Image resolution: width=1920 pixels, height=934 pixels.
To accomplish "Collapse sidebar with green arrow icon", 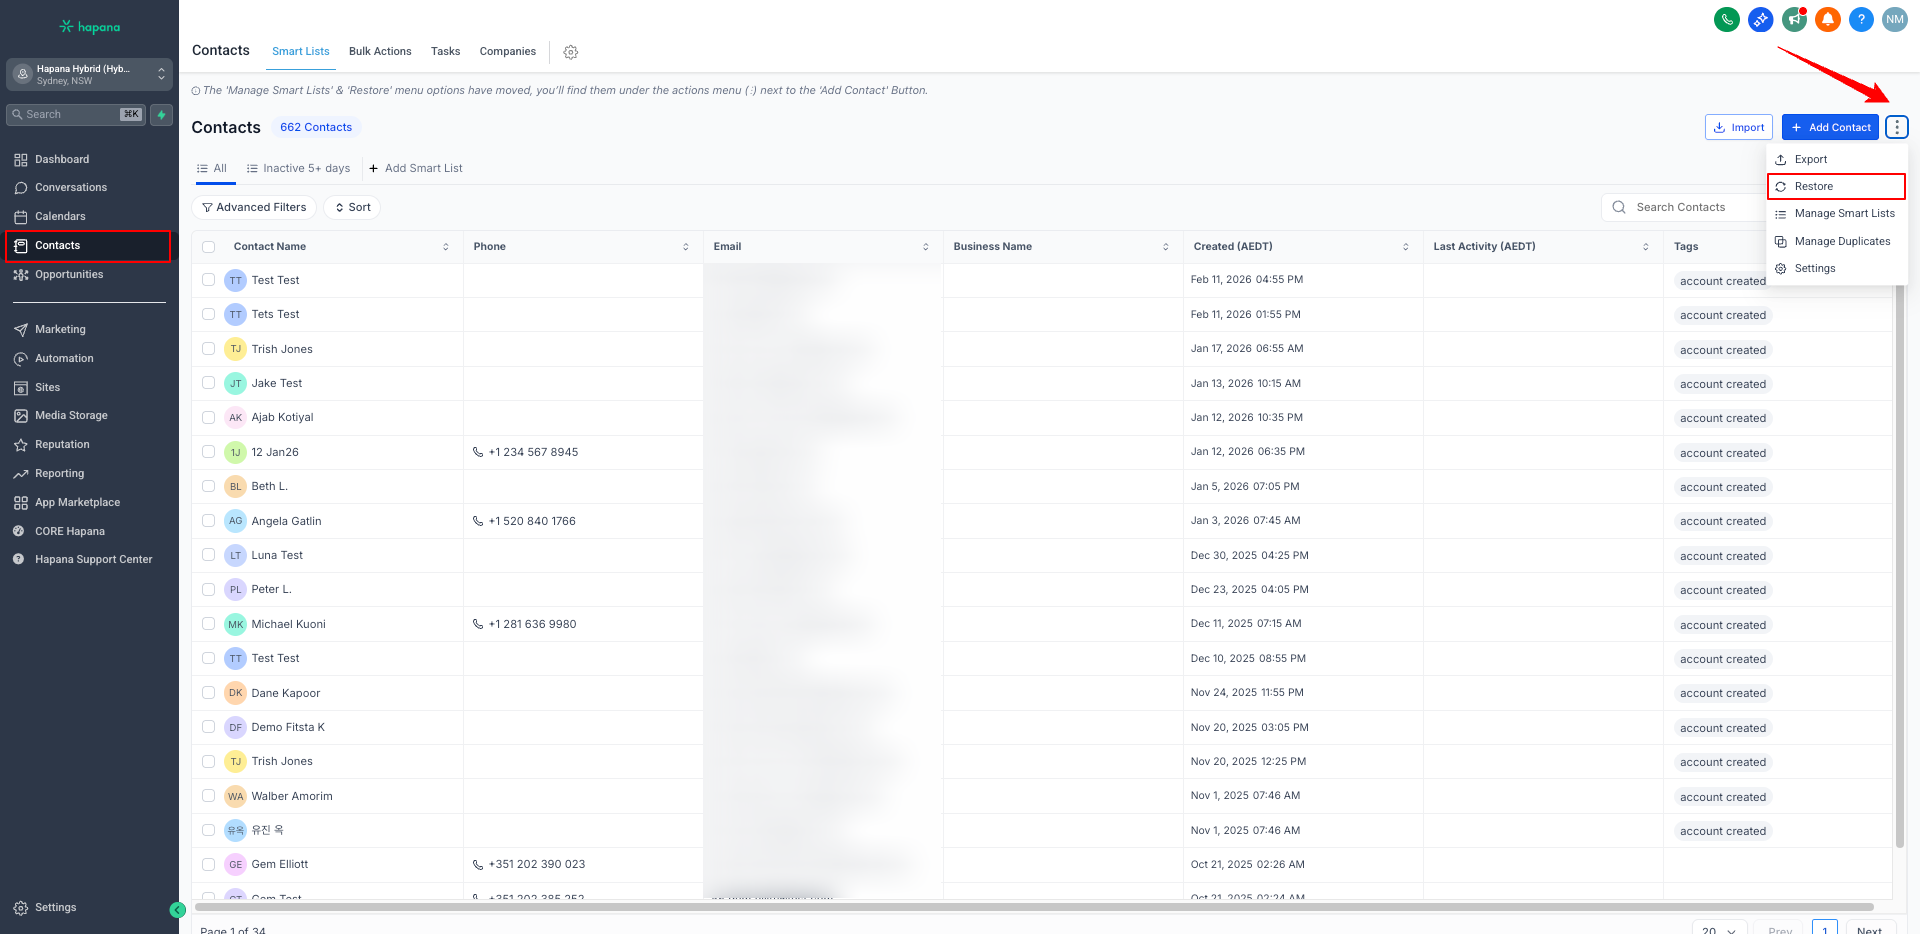I will click(x=178, y=910).
